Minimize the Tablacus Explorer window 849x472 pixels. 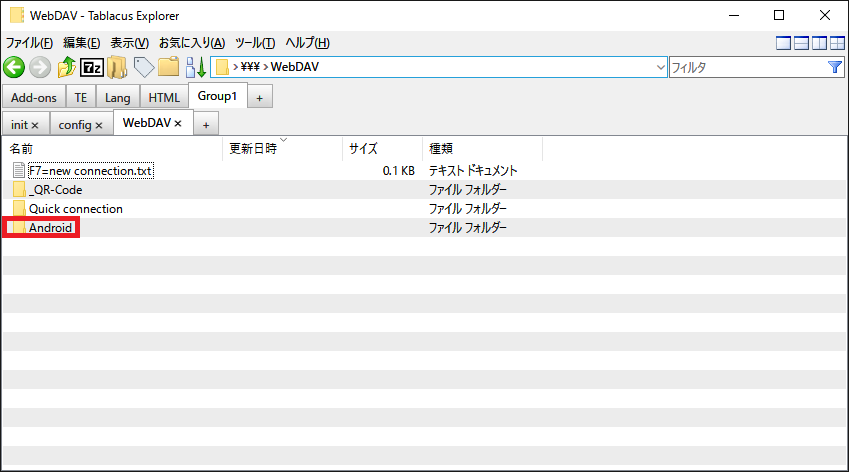click(734, 16)
